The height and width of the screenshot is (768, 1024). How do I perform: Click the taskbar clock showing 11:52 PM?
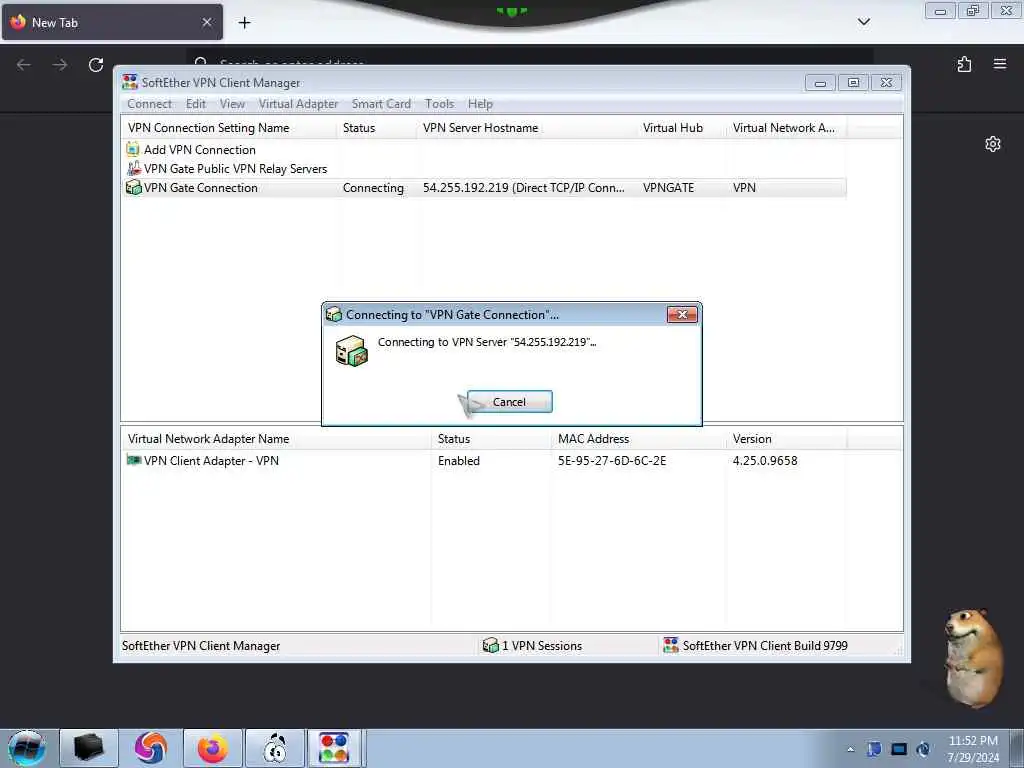972,749
